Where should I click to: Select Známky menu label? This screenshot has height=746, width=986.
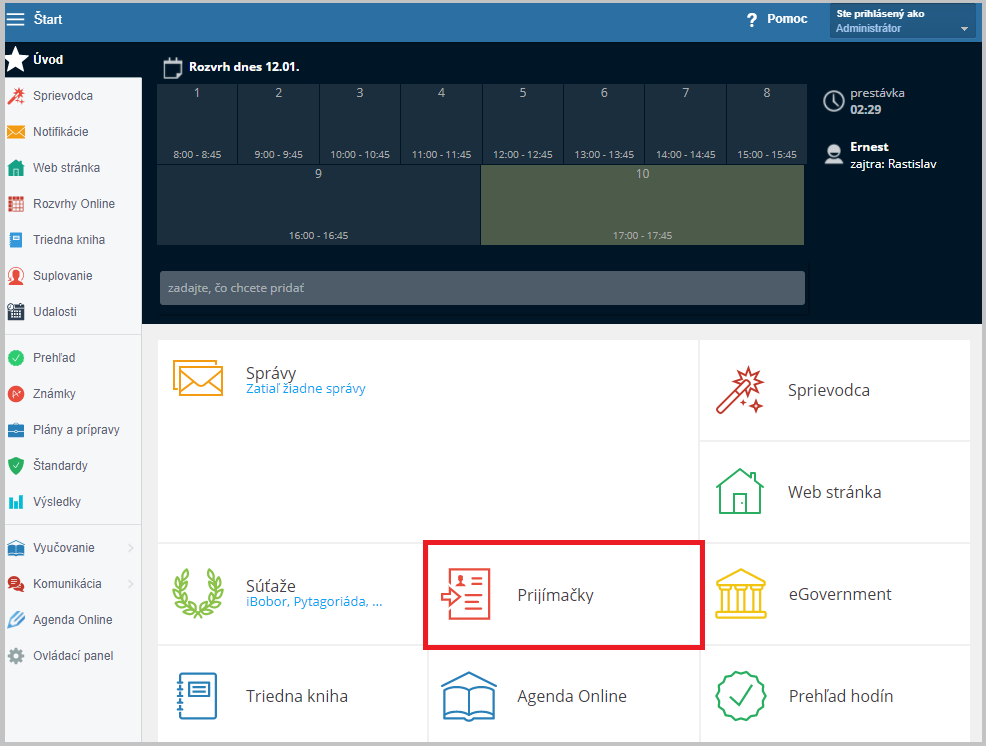(x=54, y=394)
